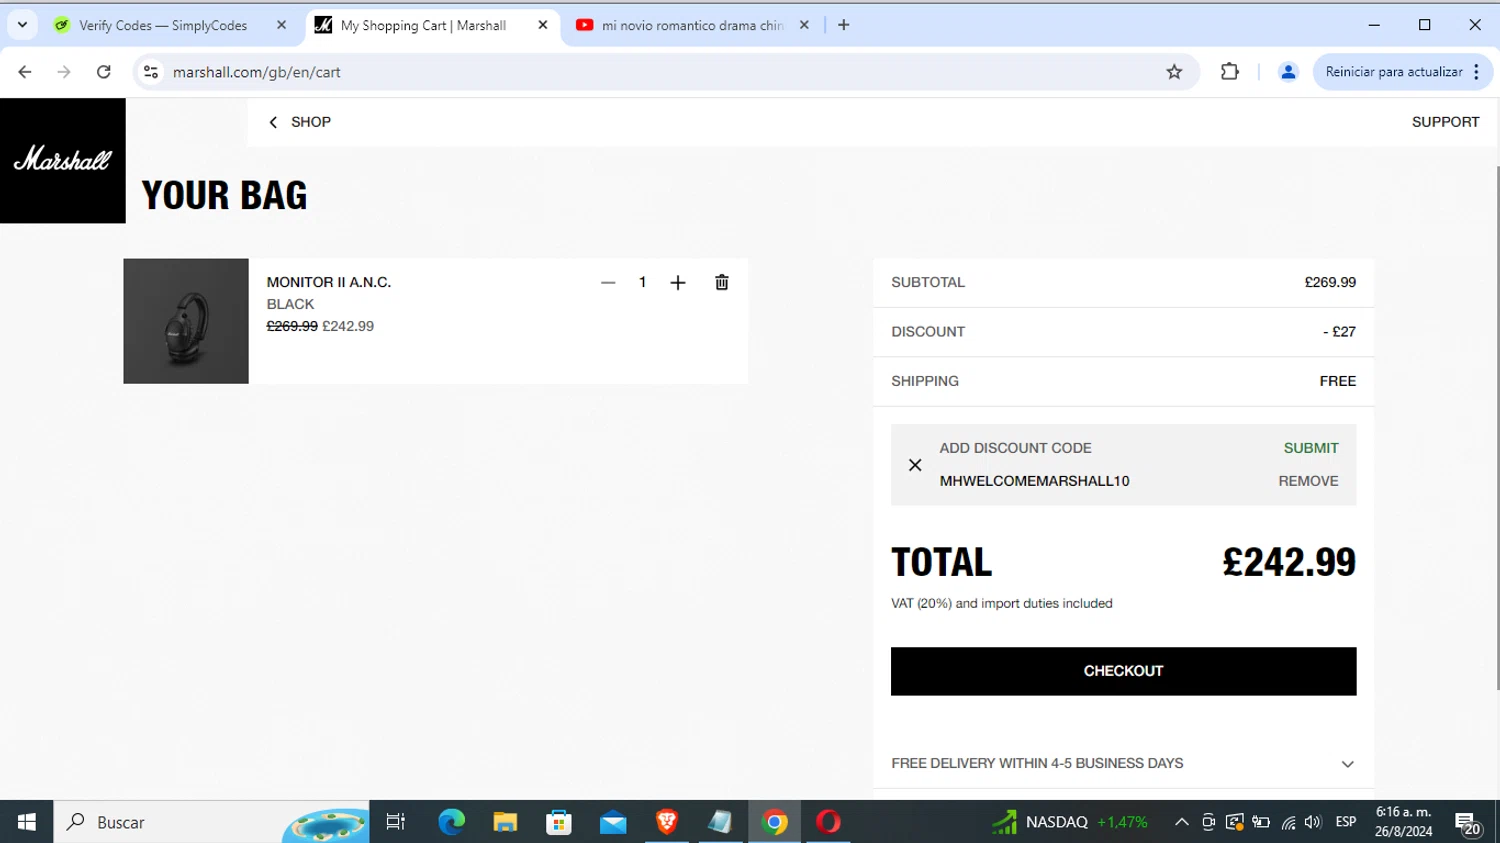Go back to SHOP
Image resolution: width=1500 pixels, height=843 pixels.
point(300,122)
